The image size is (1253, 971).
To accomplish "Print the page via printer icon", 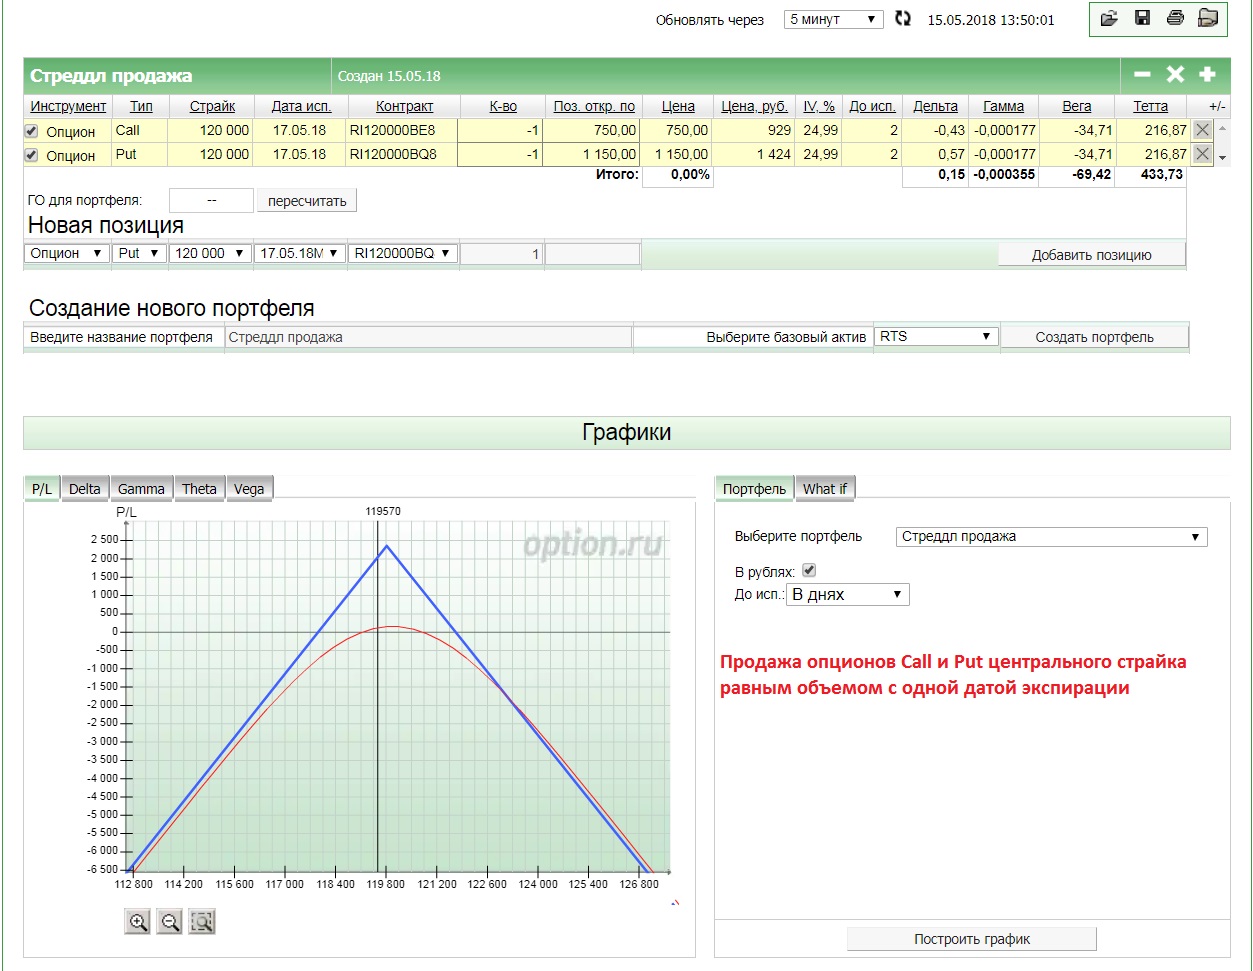I will 1175,18.
